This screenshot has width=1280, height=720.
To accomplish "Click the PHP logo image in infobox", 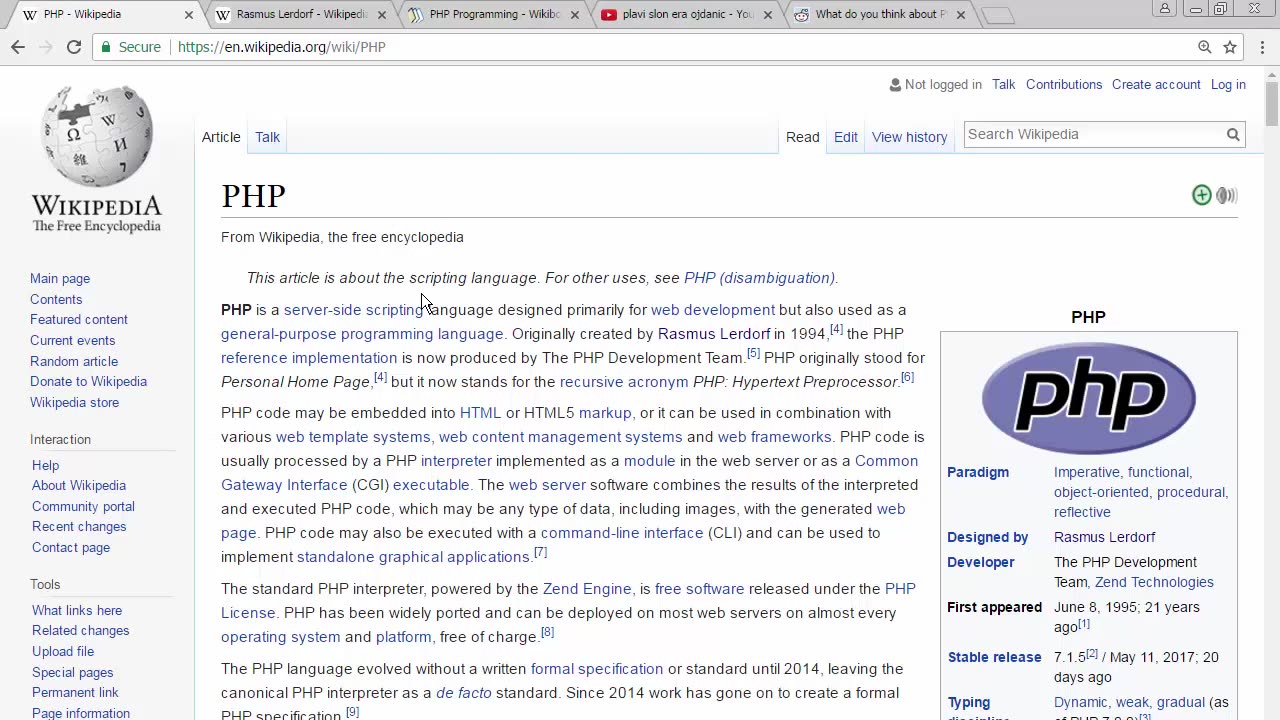I will click(1088, 398).
